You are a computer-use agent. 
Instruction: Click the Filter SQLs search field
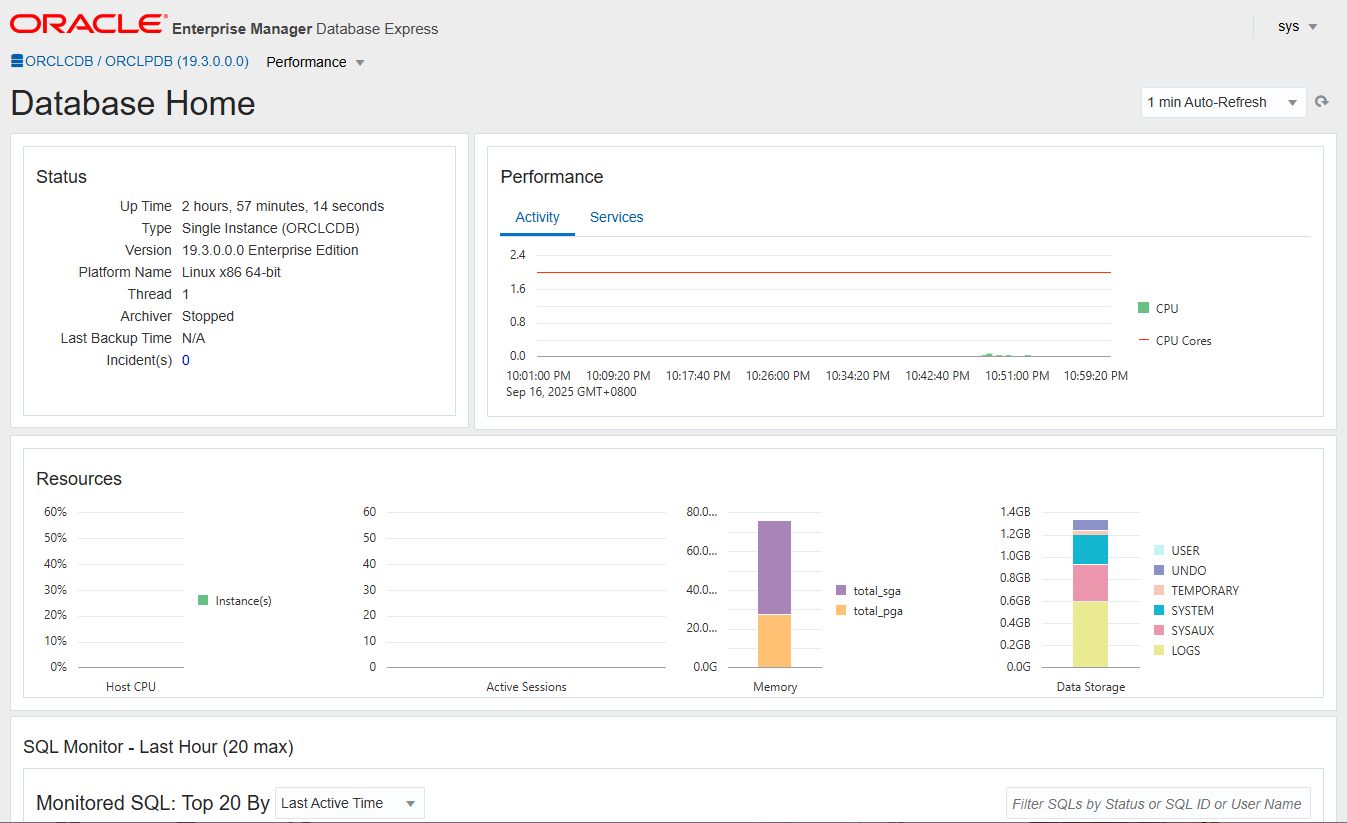point(1157,802)
